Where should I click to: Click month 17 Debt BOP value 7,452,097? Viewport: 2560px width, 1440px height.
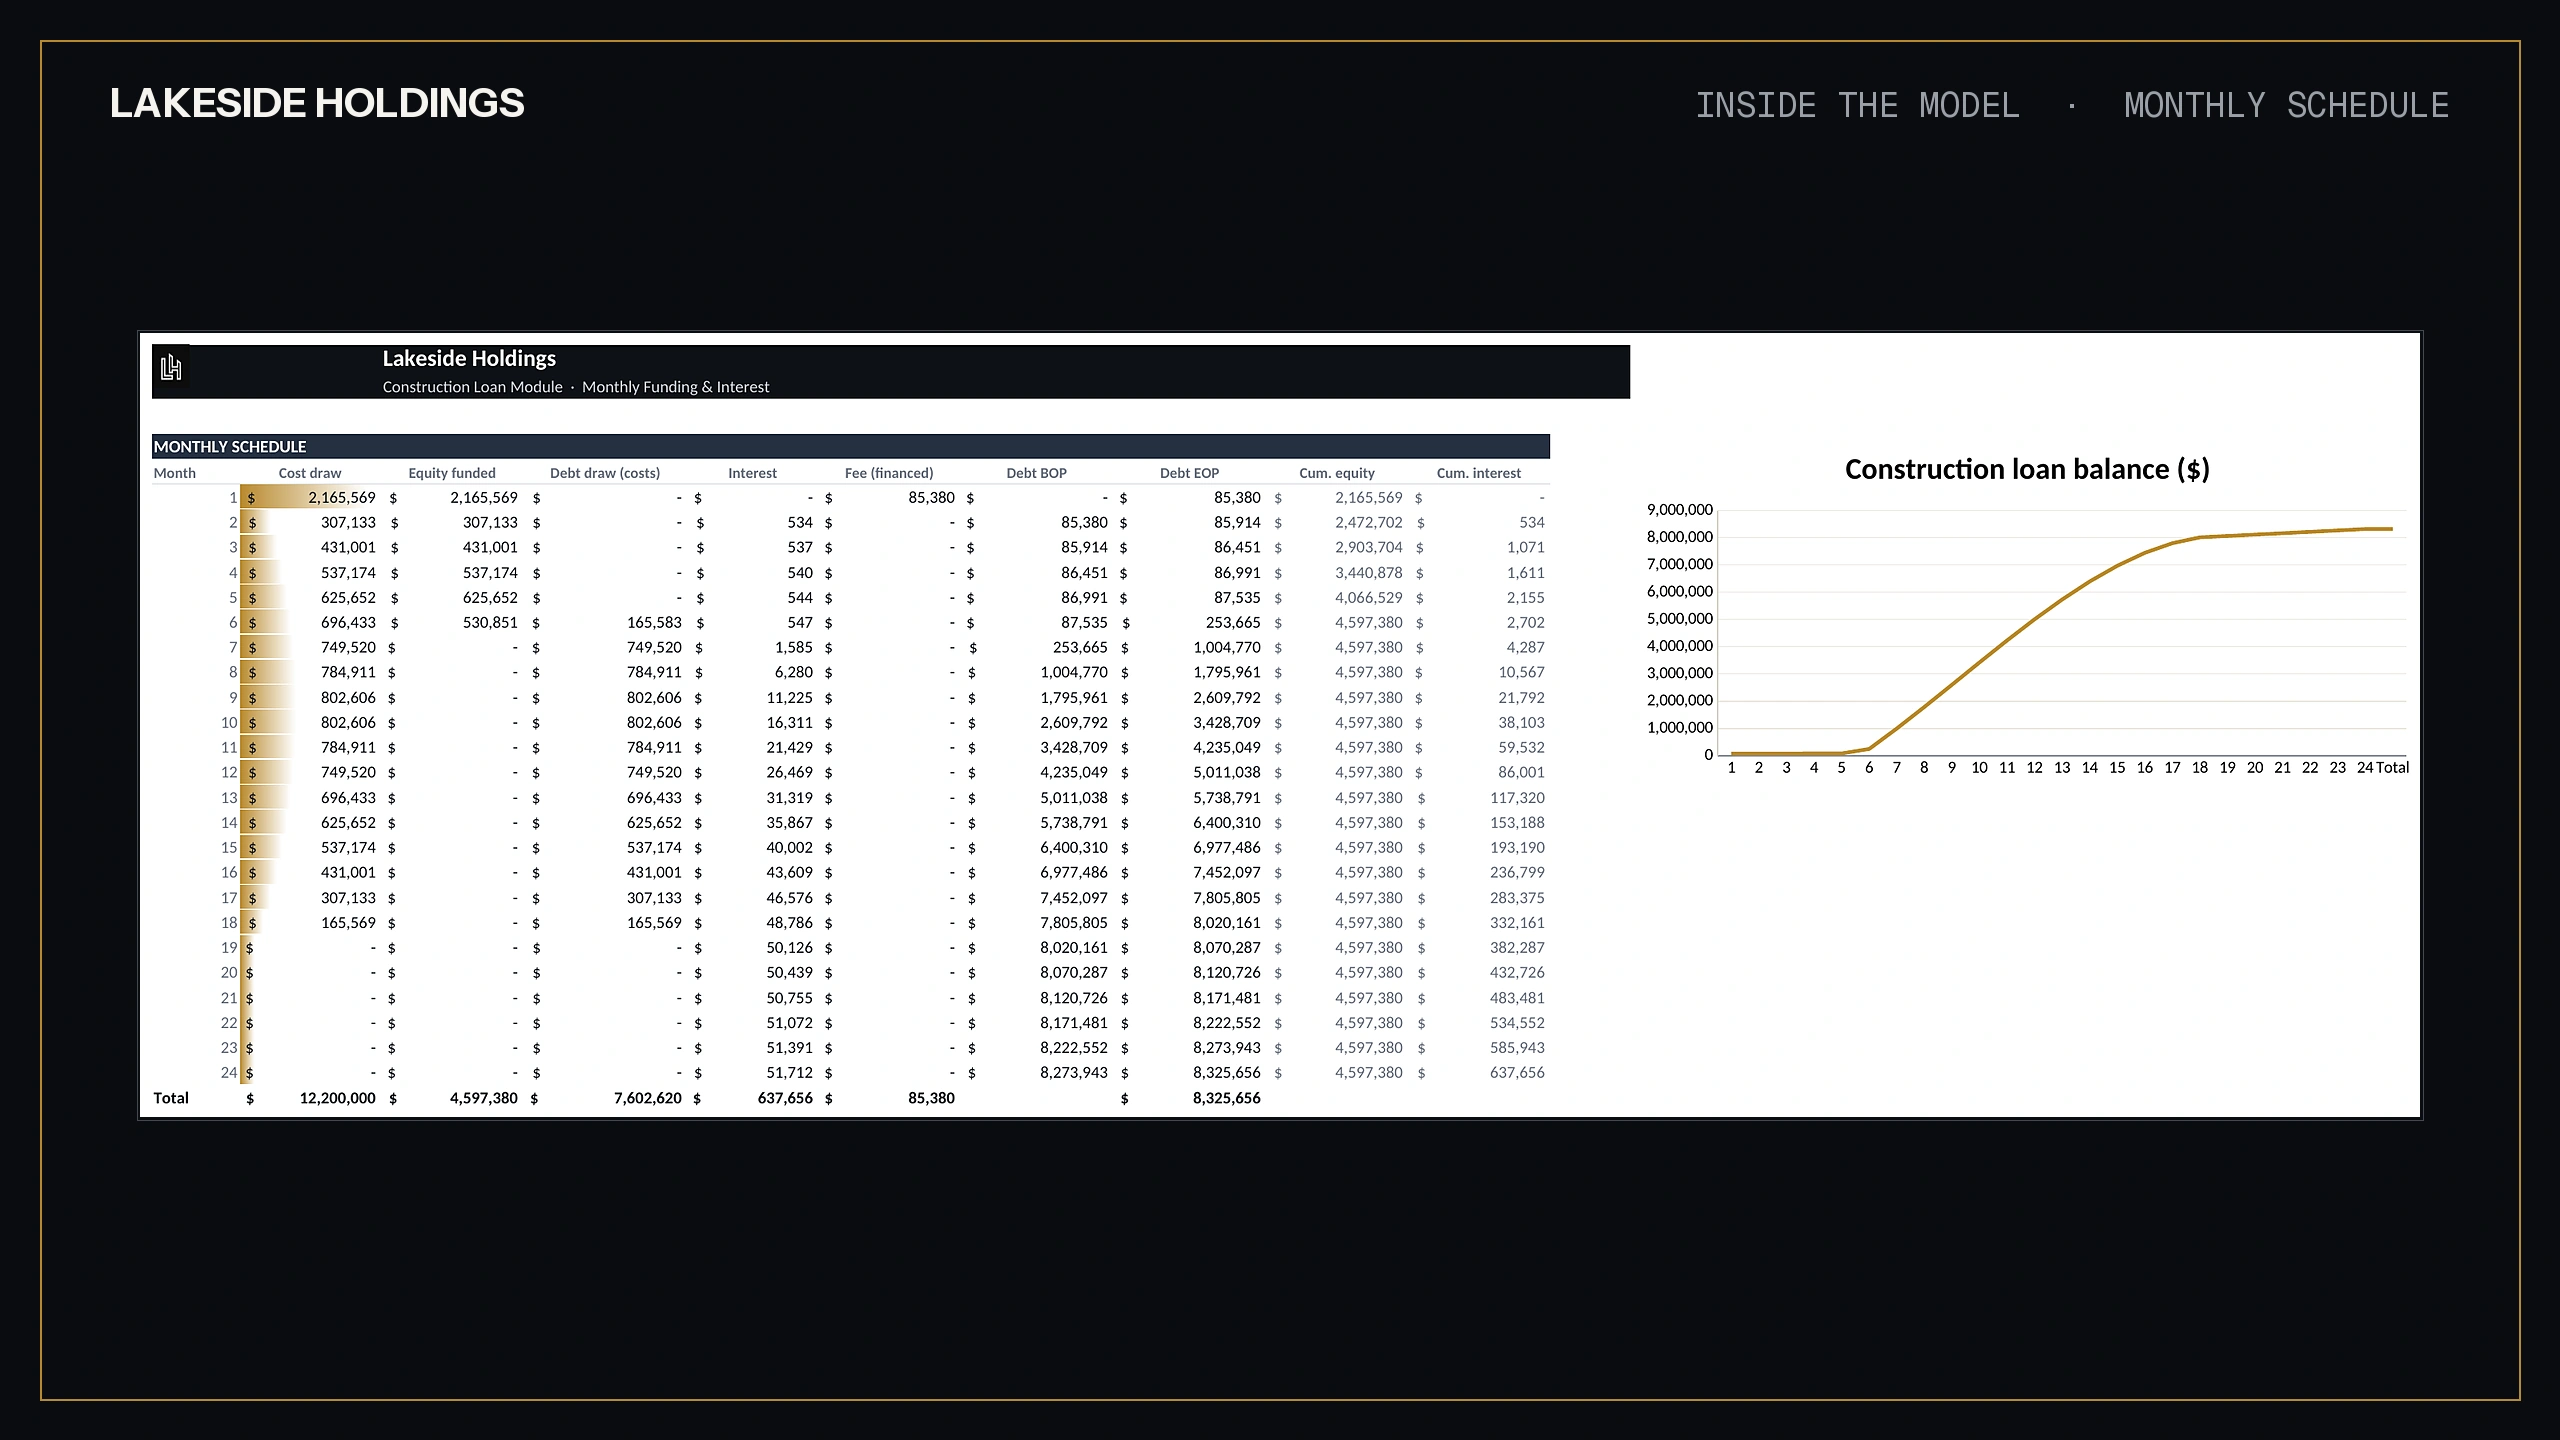pyautogui.click(x=1074, y=898)
